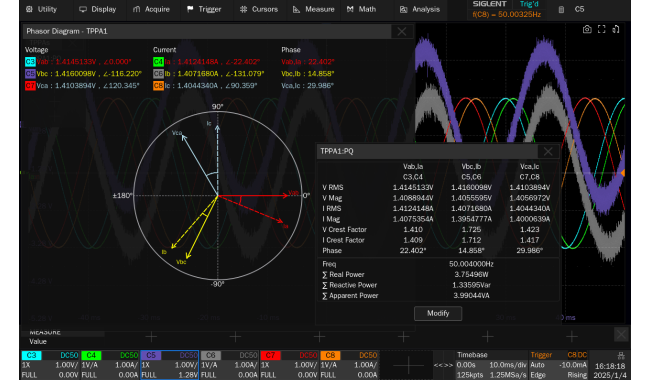Click the touch-lock icon right of the fullscreen icon
This screenshot has height=380, width=650.
point(616,29)
